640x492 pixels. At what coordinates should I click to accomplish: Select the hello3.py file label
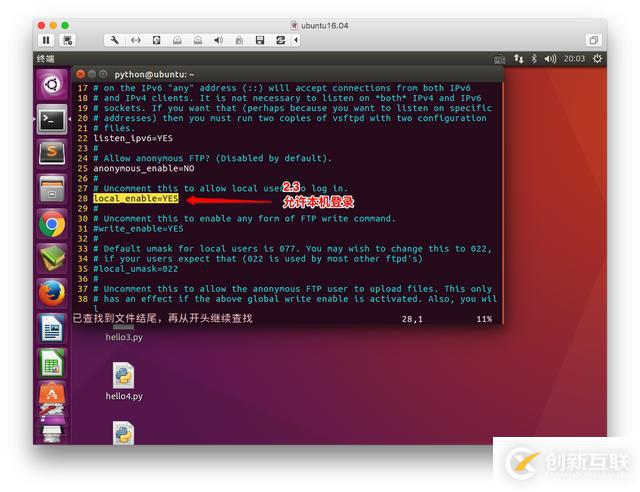click(124, 337)
